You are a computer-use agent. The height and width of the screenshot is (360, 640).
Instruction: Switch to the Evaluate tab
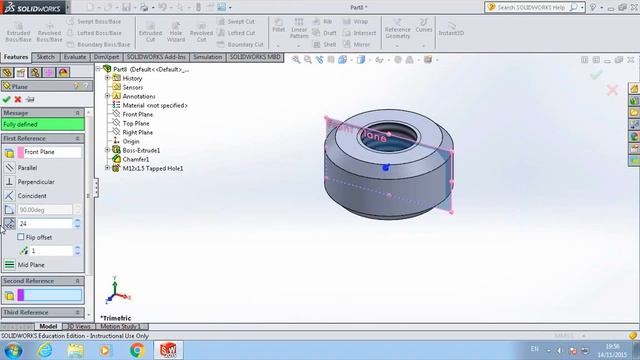(x=75, y=57)
